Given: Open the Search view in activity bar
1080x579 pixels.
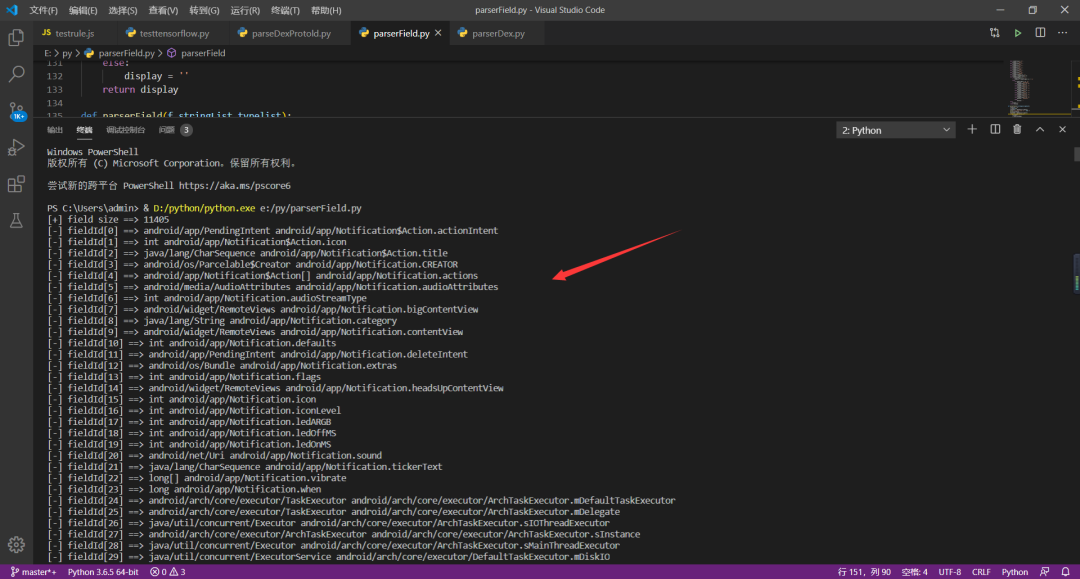Looking at the screenshot, I should coord(16,74).
